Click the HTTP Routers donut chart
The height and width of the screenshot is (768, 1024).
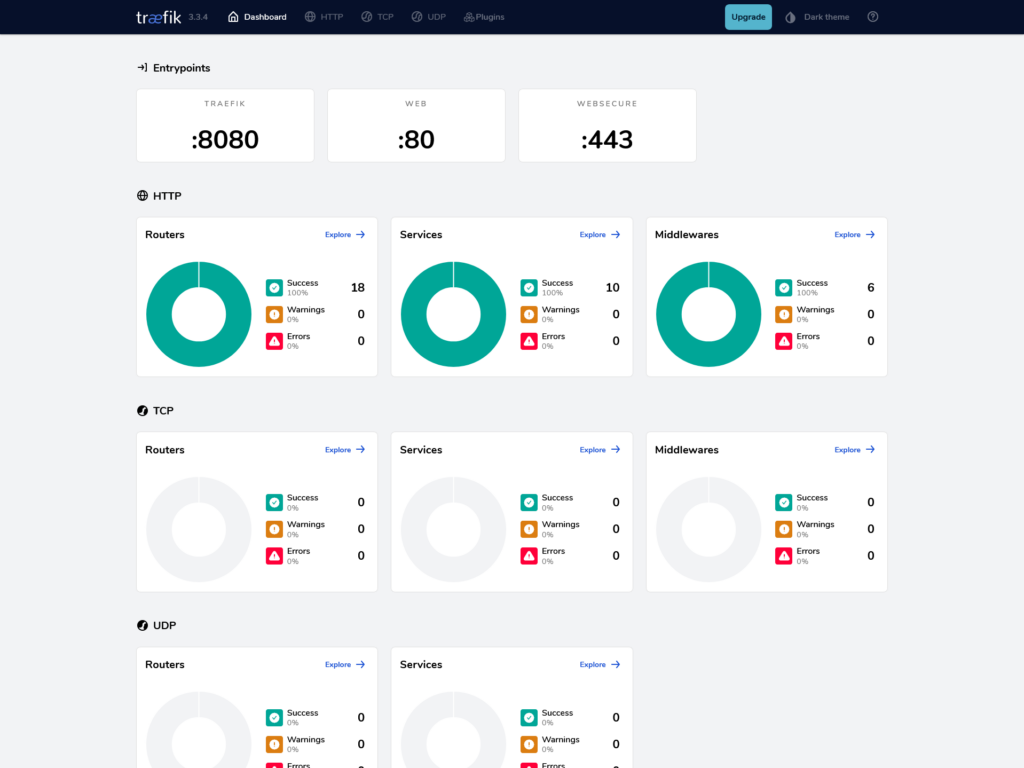click(x=199, y=314)
